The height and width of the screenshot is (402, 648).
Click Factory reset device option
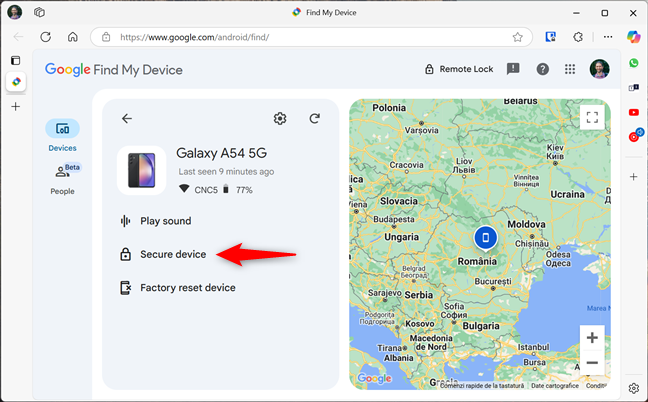[178, 288]
